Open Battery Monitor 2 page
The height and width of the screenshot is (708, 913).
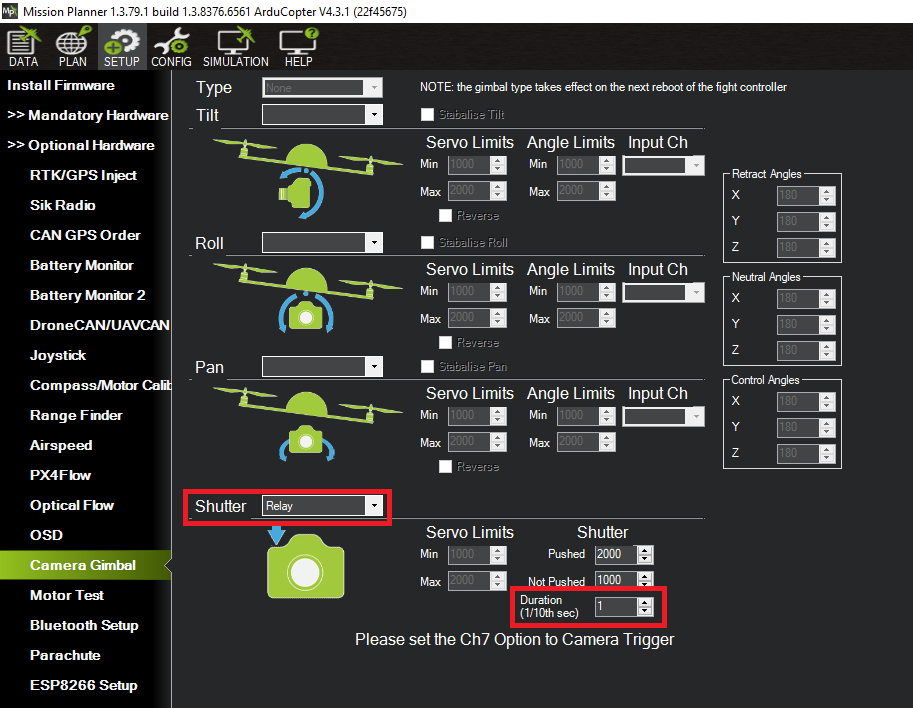(87, 295)
